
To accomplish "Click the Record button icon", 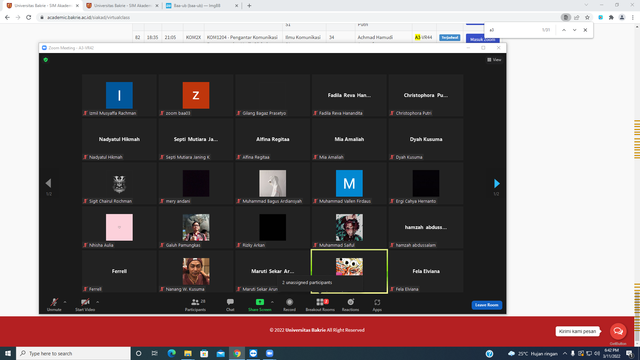I will (x=289, y=302).
